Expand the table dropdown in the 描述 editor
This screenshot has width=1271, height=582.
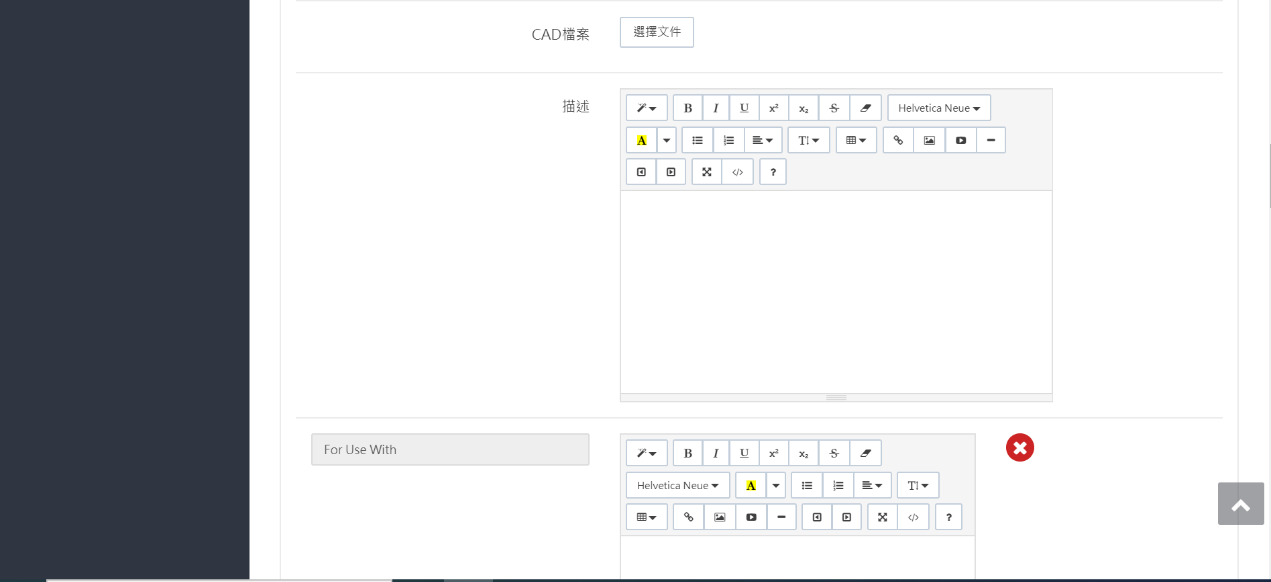pos(856,141)
